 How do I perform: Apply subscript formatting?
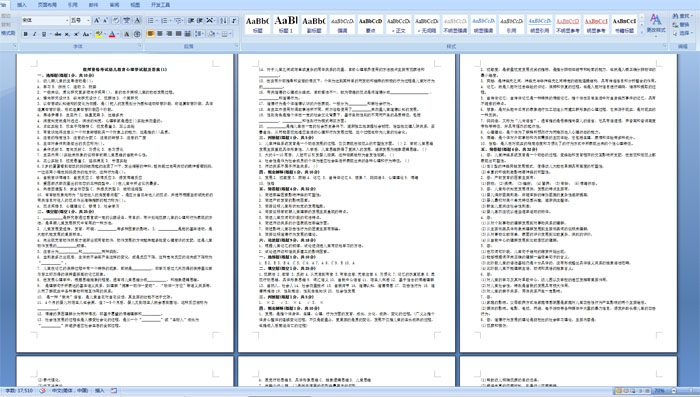click(67, 34)
